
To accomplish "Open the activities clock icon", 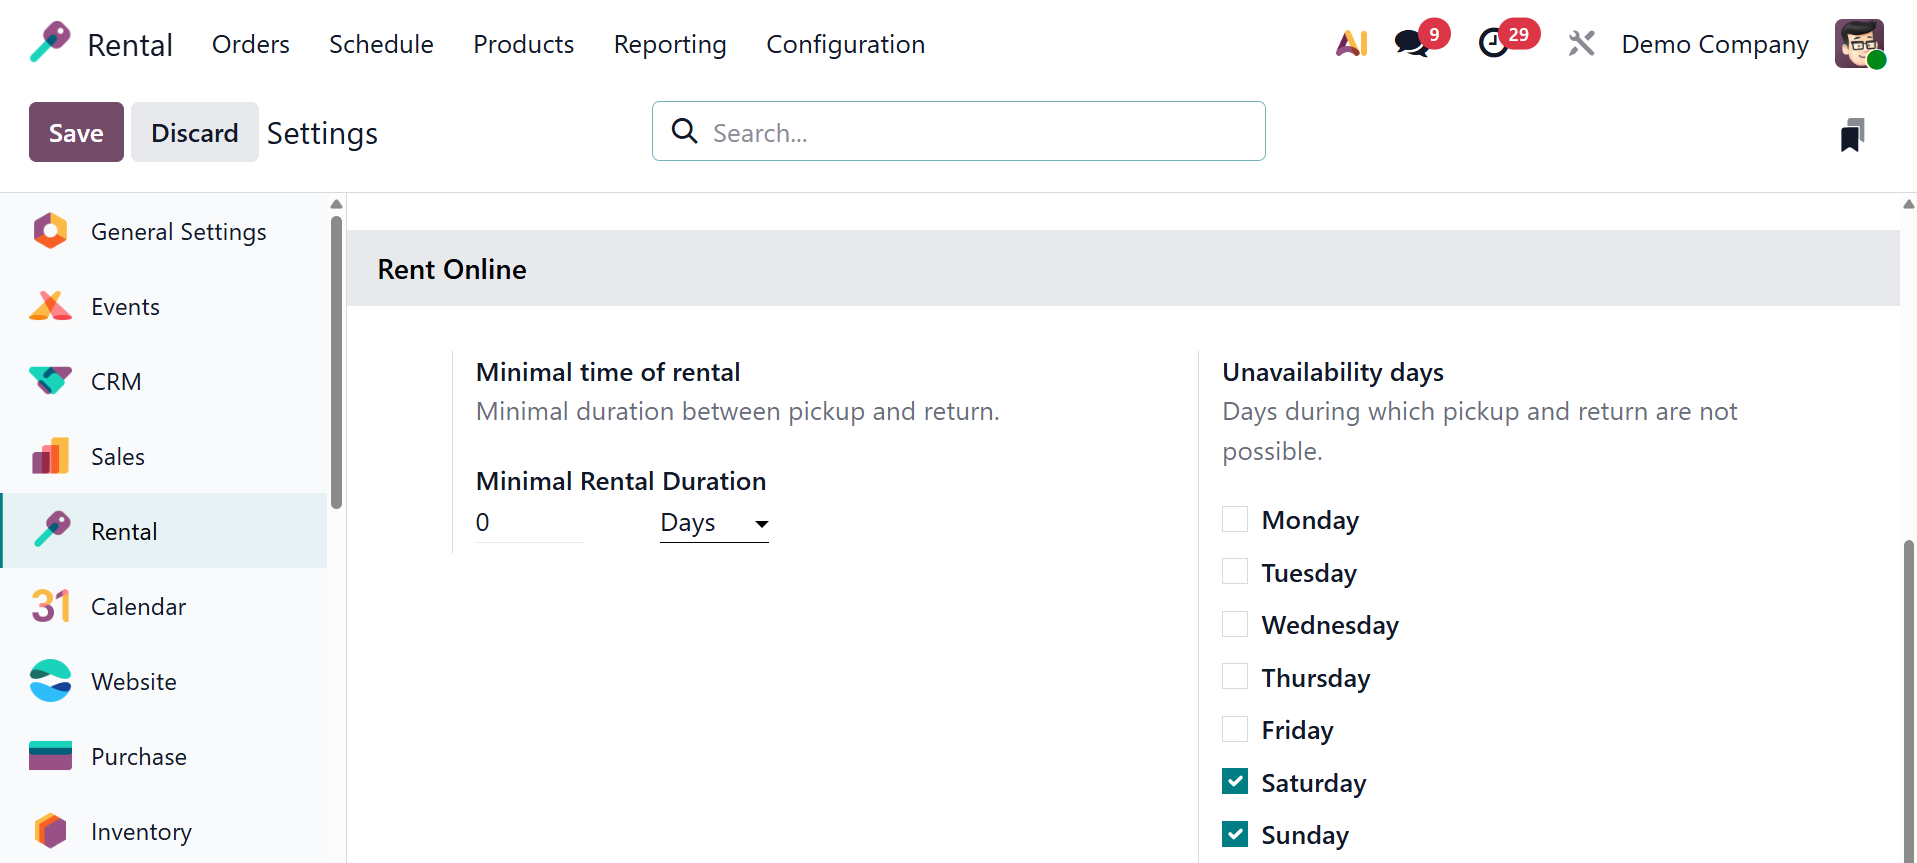I will 1494,44.
